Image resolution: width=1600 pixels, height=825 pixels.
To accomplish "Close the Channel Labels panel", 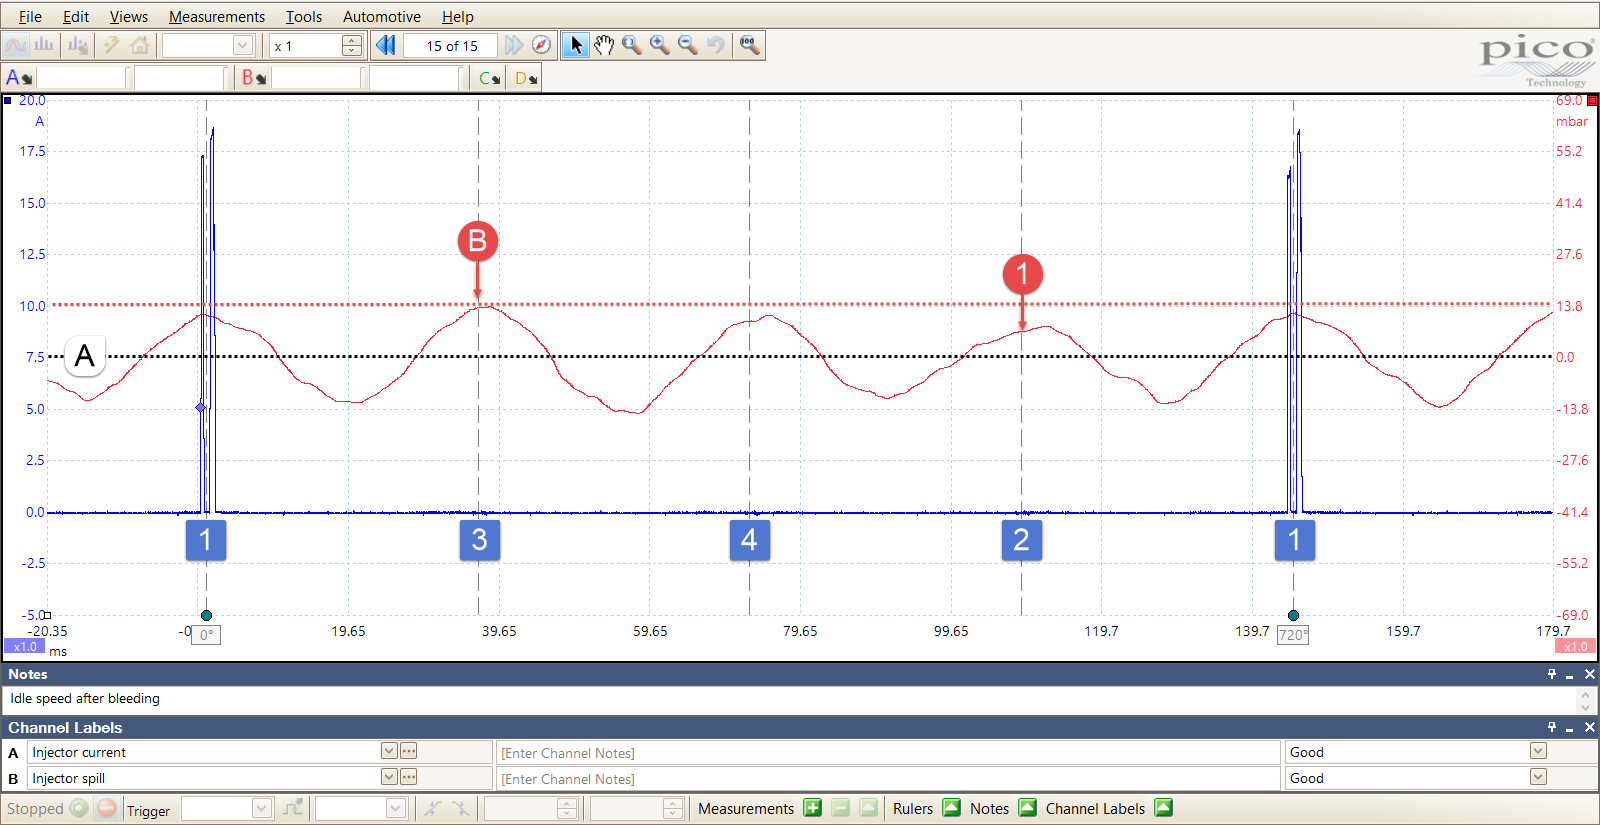I will (1589, 727).
